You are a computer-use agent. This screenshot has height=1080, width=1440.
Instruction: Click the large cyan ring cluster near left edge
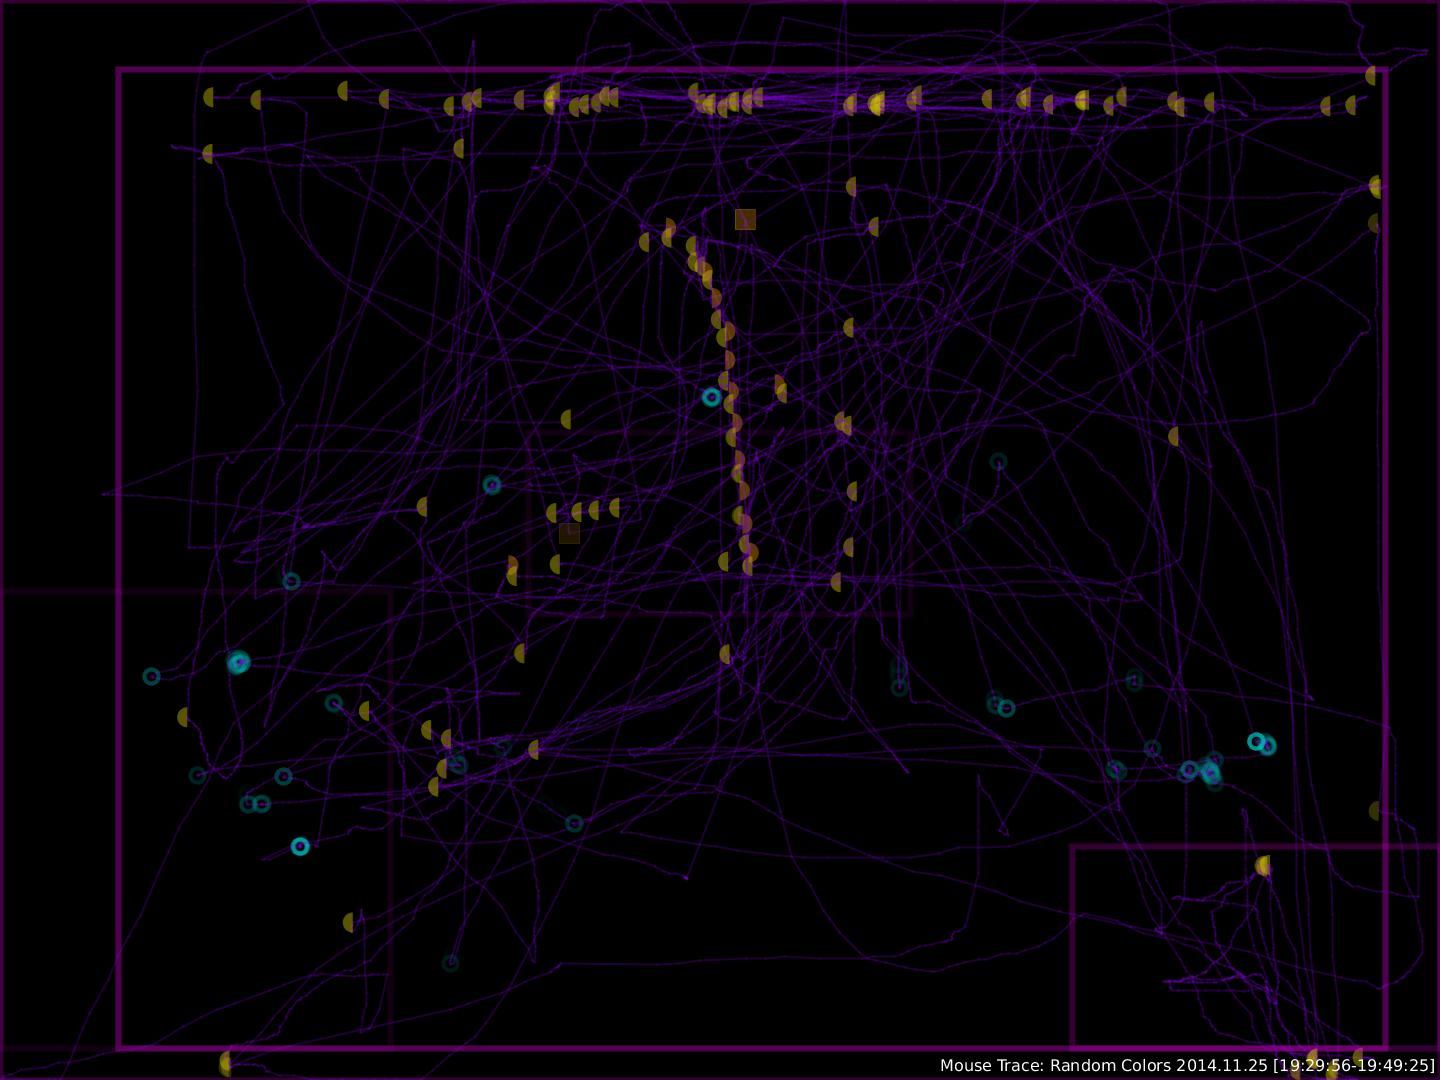pos(238,662)
